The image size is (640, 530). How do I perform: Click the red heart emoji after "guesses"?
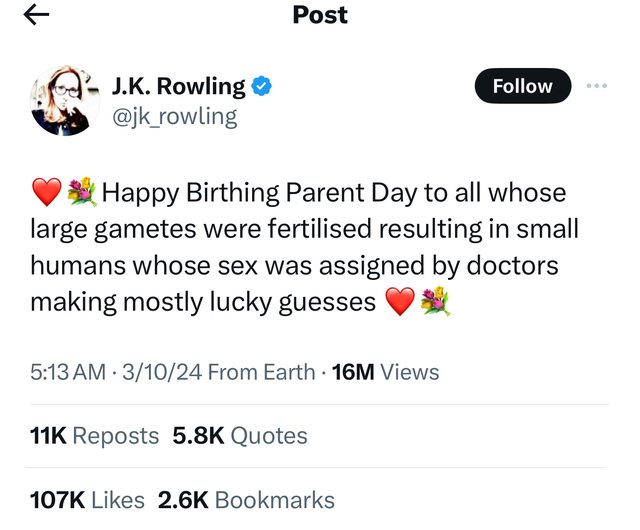pyautogui.click(x=399, y=302)
